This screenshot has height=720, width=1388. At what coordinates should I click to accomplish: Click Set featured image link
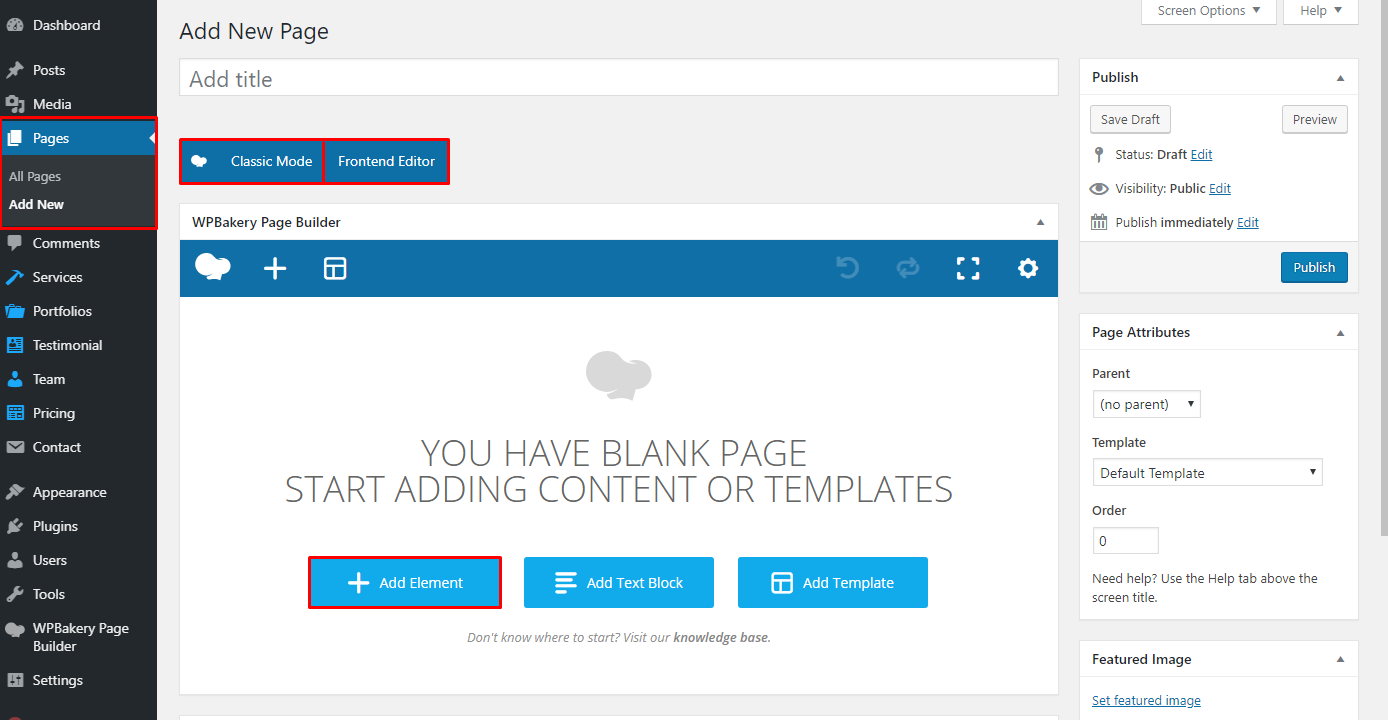point(1146,701)
